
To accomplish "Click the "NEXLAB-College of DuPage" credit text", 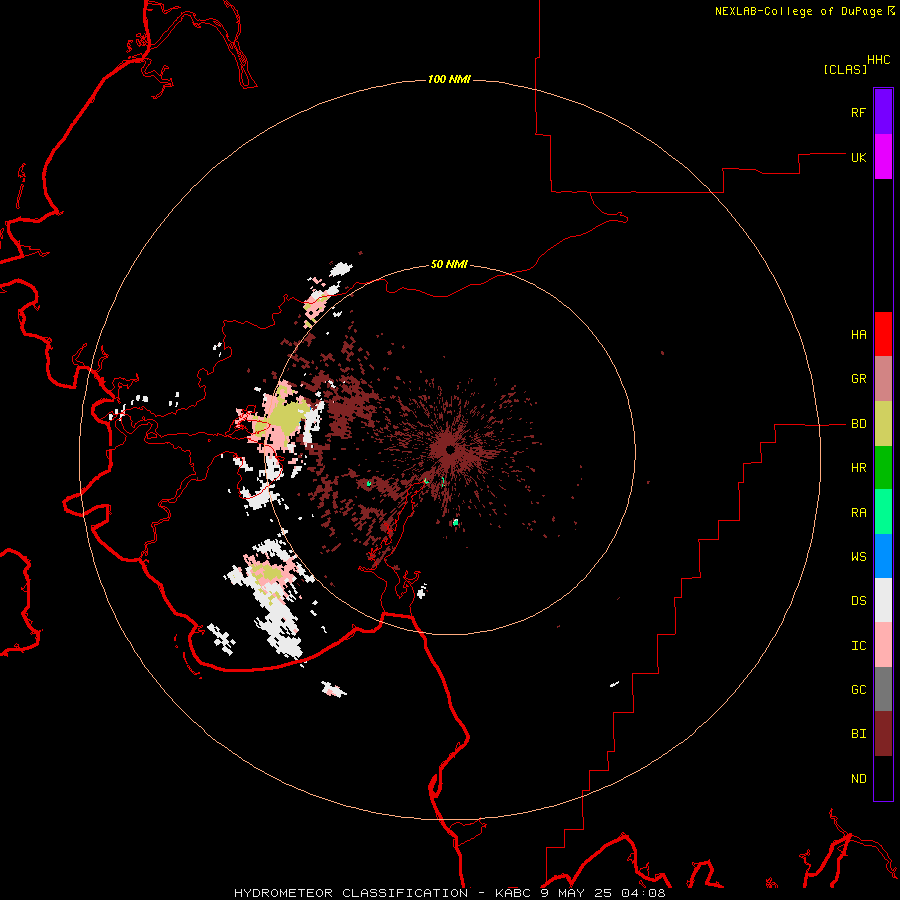I will pos(798,11).
